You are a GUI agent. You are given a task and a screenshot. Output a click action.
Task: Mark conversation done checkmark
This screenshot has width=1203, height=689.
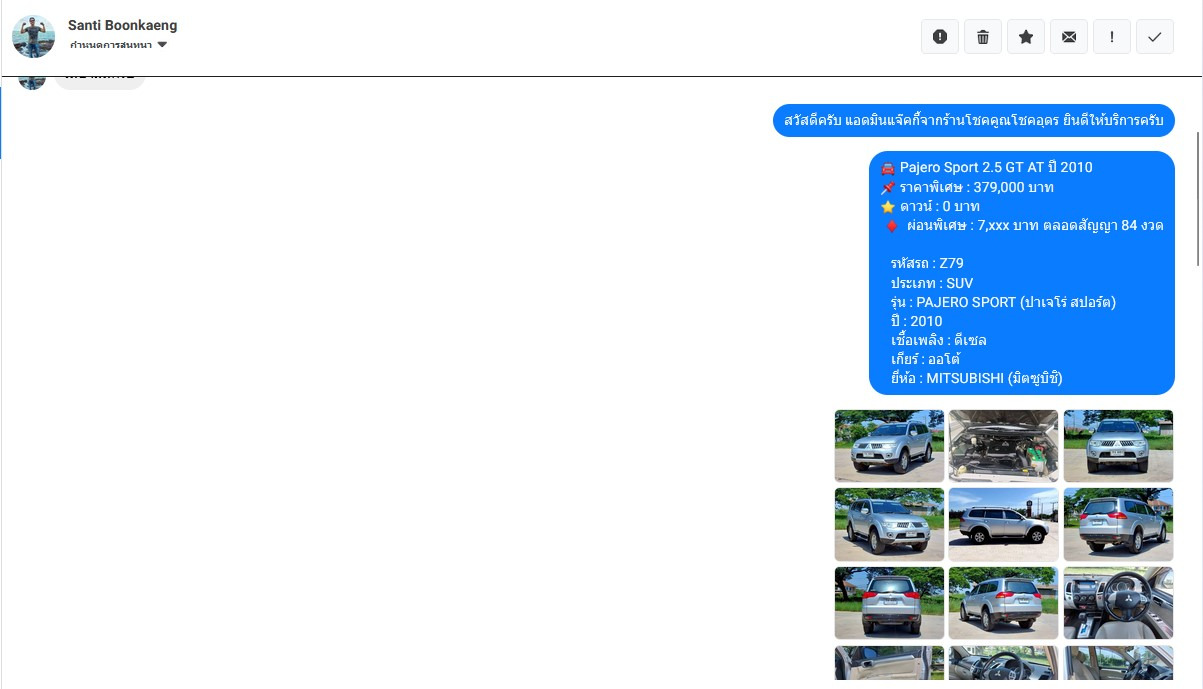(x=1155, y=37)
